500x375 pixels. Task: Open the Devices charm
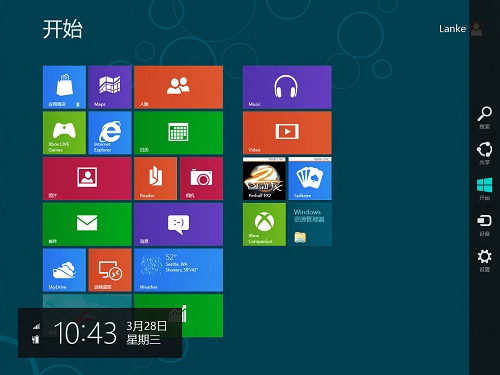coord(484,225)
